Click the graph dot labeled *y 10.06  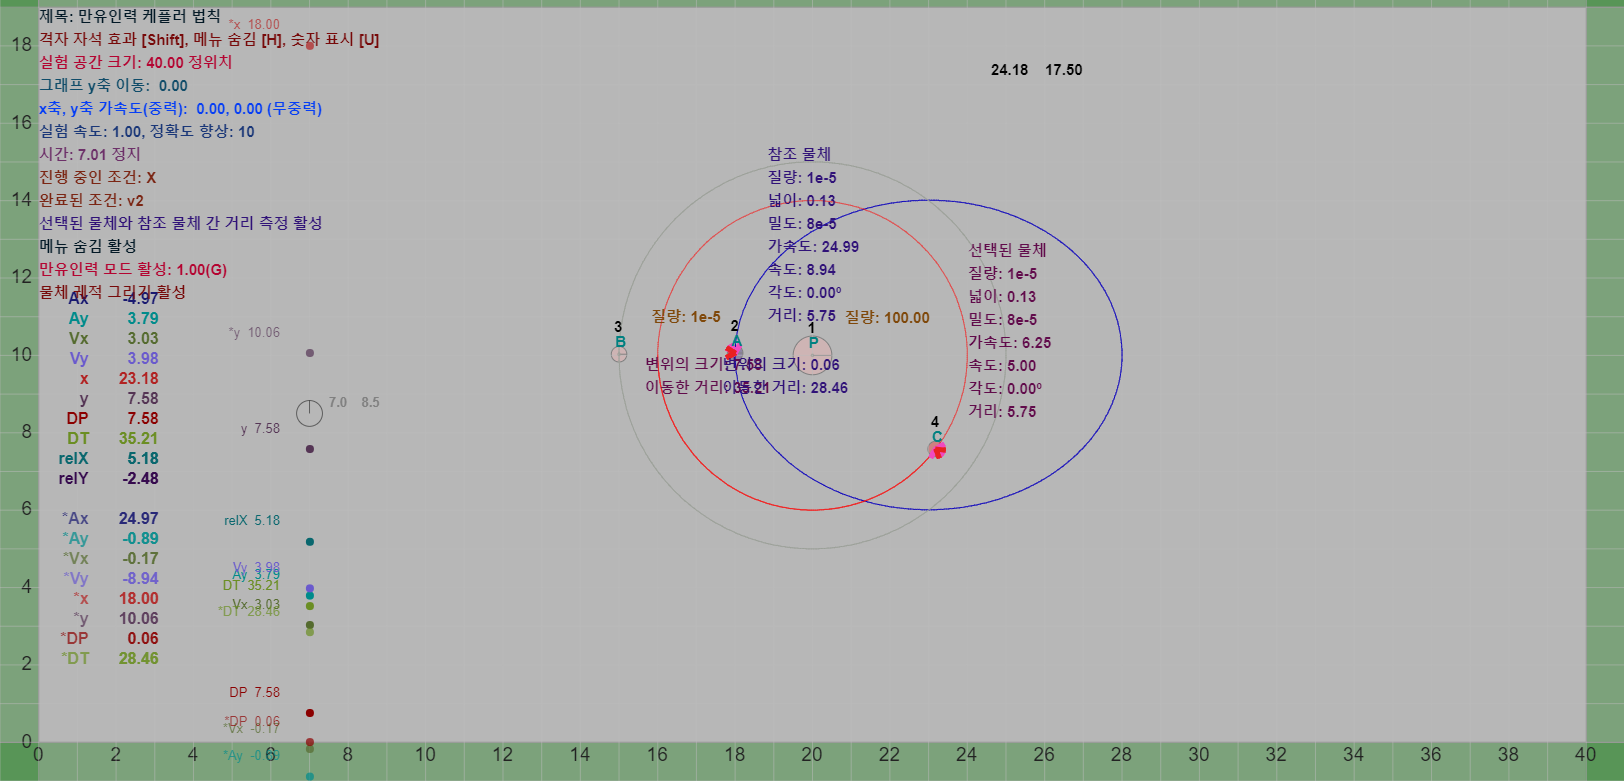(x=310, y=353)
